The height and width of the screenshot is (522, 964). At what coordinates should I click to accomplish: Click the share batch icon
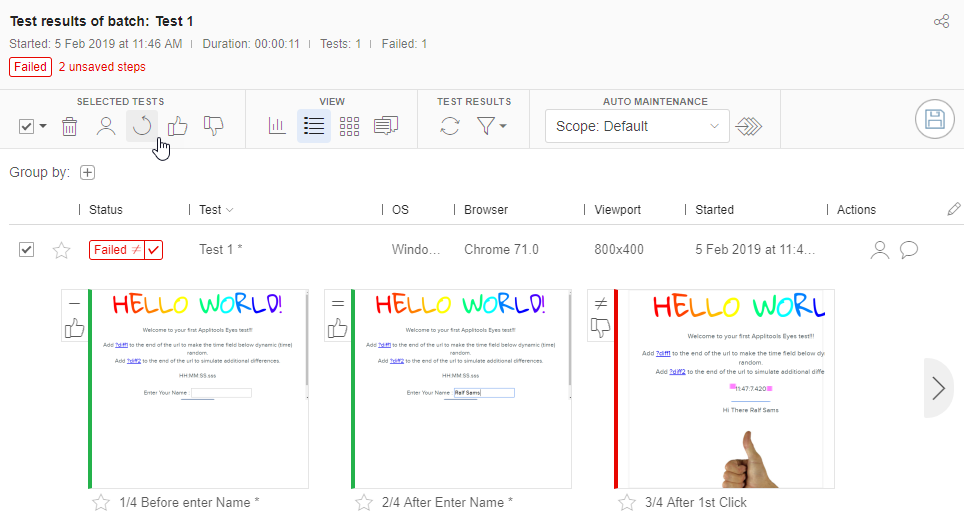coord(941,21)
